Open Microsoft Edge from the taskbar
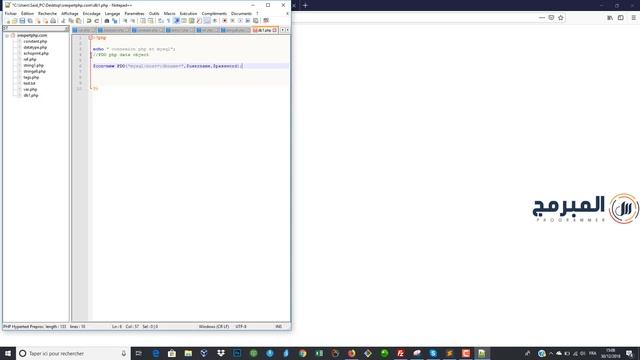Screen dimensions: 640x360 pyautogui.click(x=156, y=353)
